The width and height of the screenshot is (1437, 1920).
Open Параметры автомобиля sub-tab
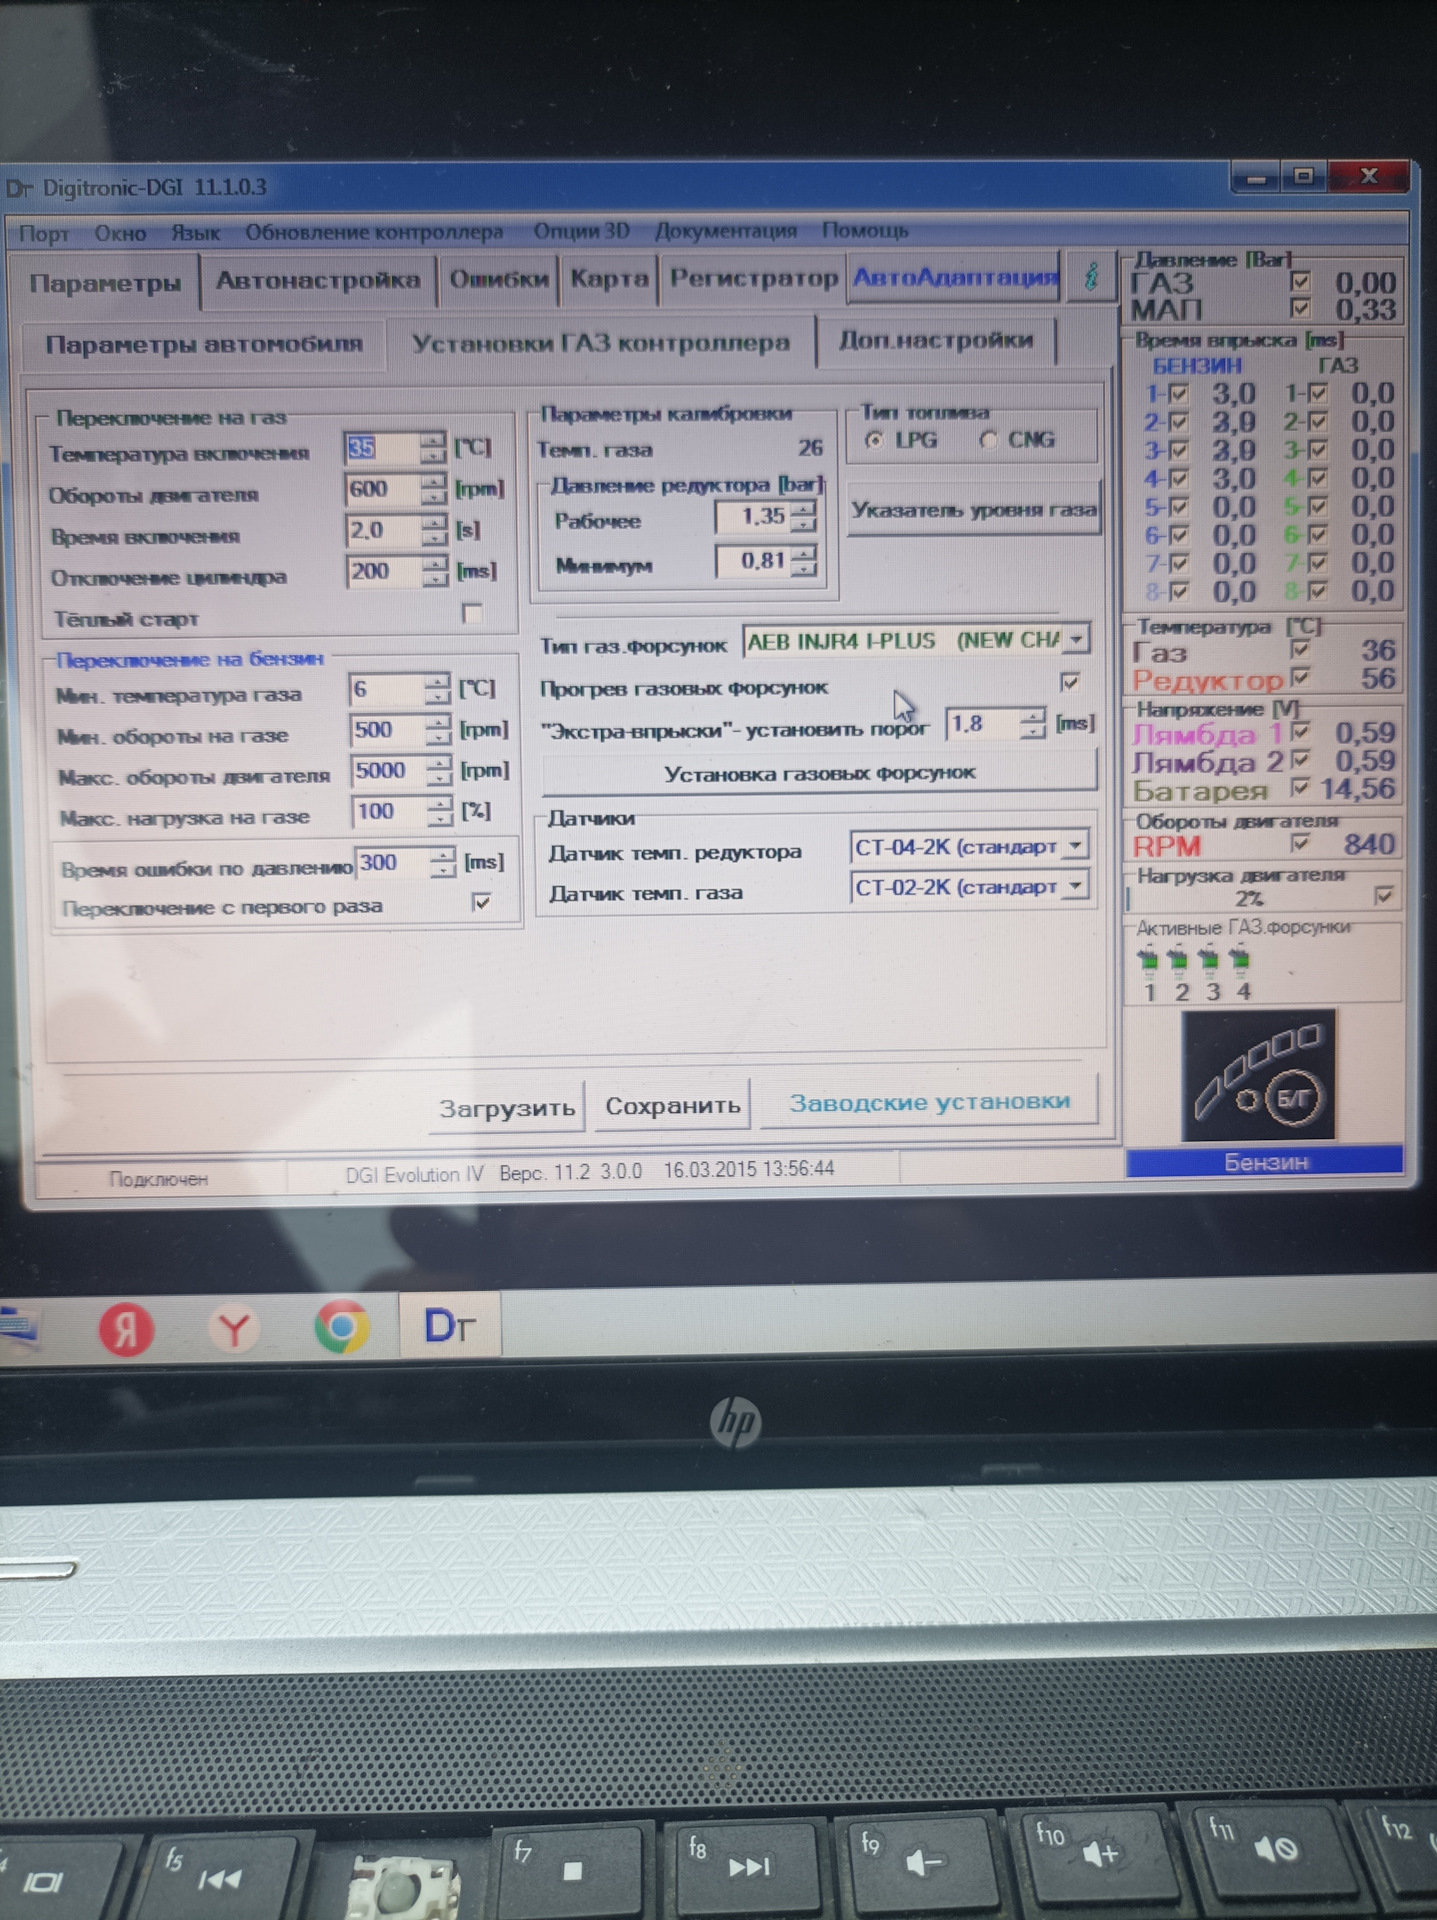click(204, 344)
